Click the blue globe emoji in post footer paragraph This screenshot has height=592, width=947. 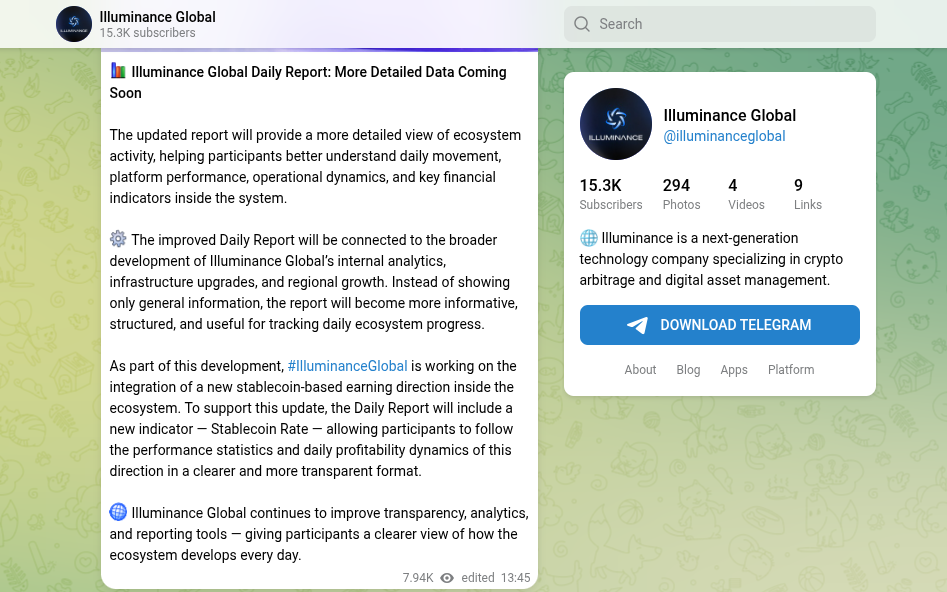(x=118, y=512)
